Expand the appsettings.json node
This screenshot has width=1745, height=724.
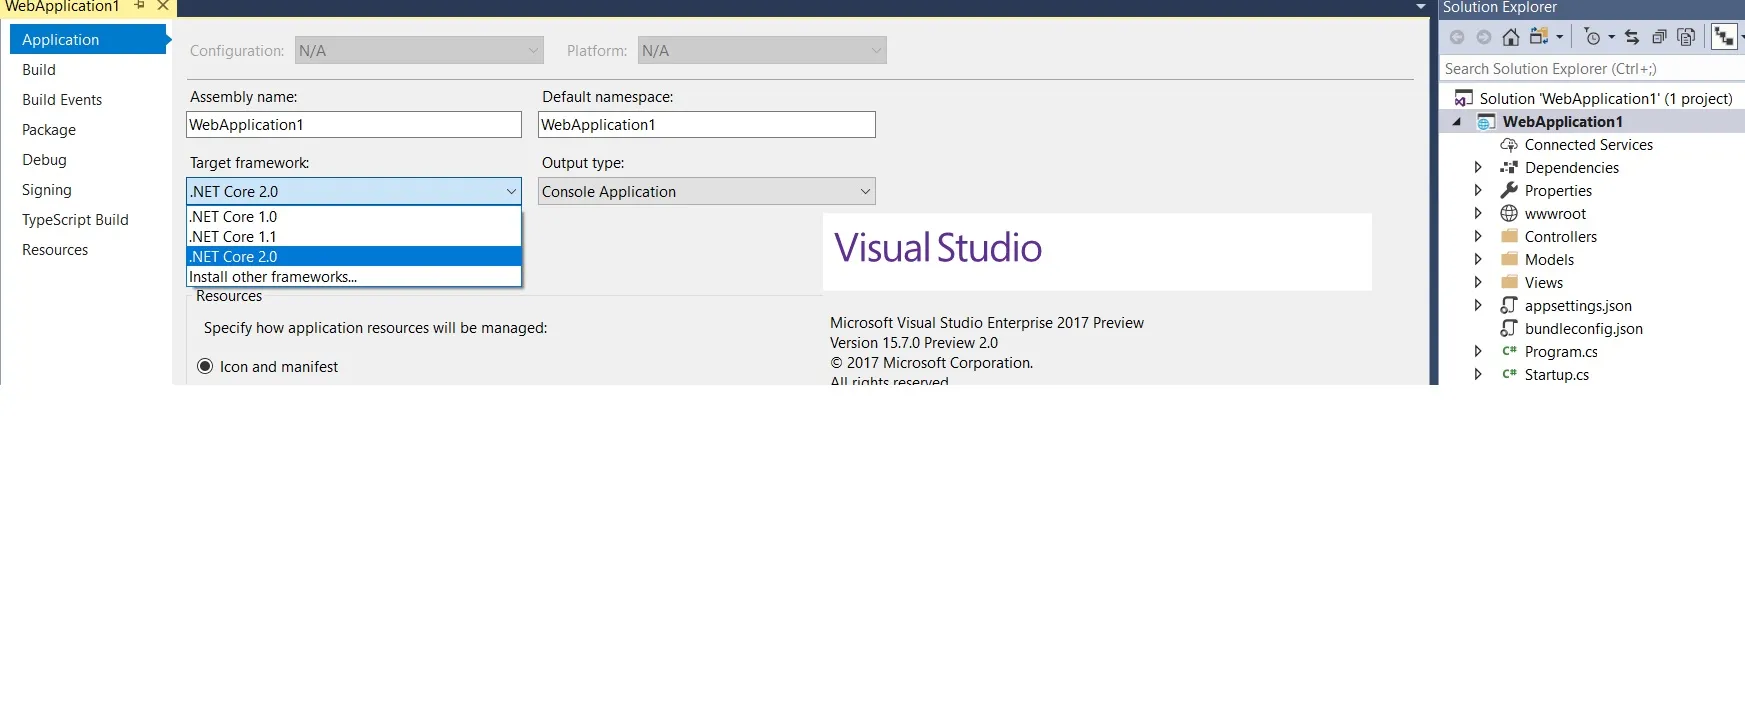coord(1478,306)
